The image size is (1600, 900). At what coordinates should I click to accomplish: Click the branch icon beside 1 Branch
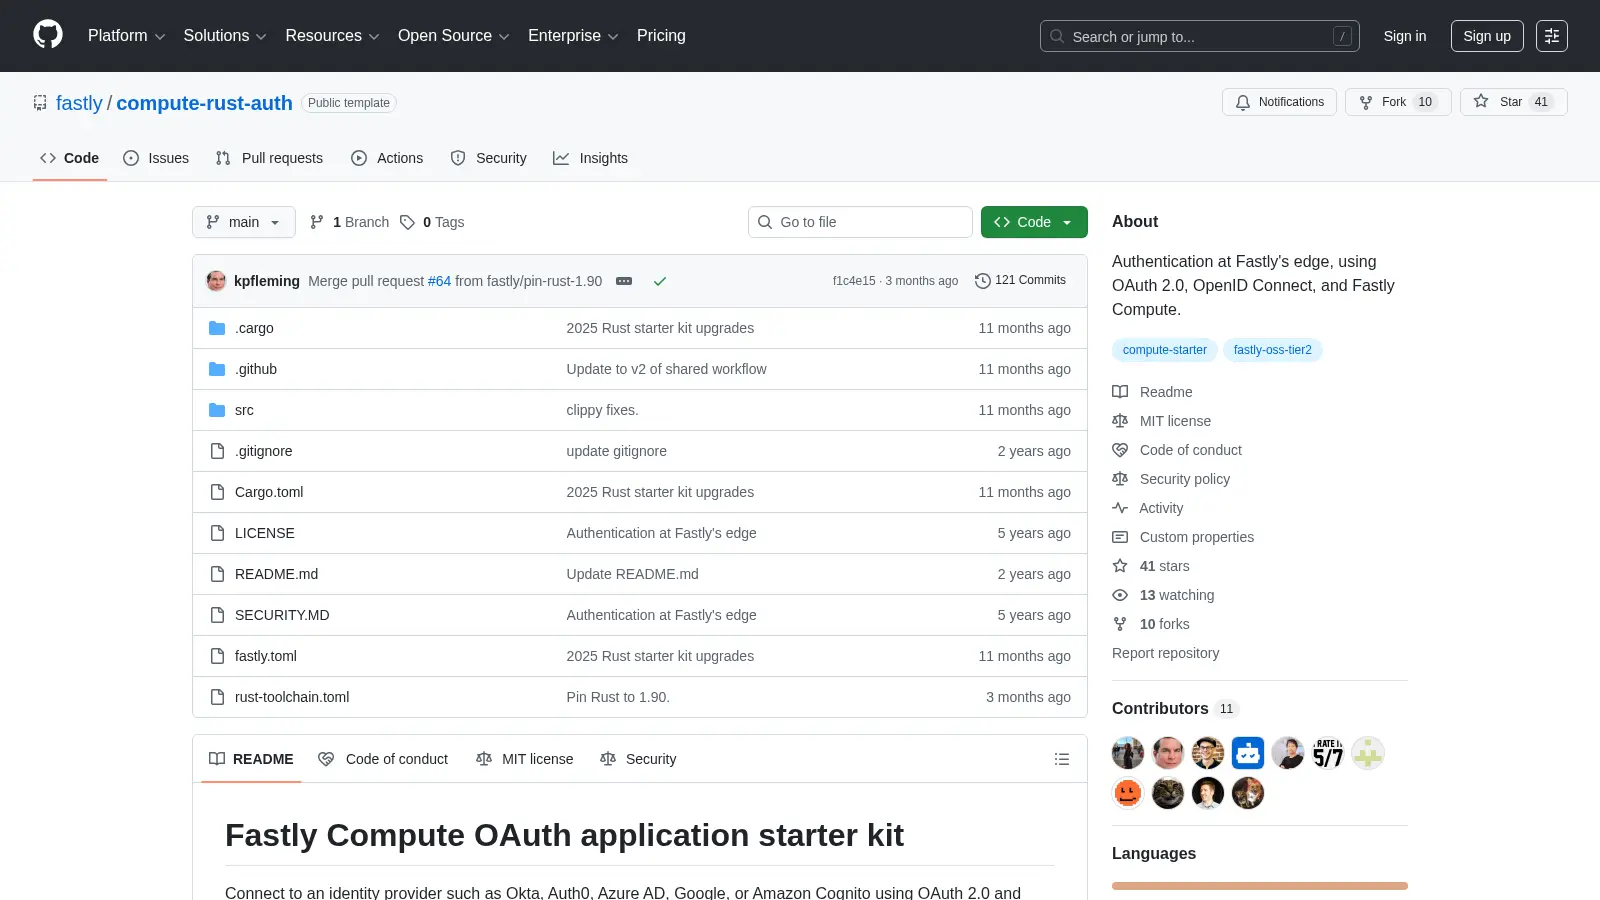coord(317,222)
